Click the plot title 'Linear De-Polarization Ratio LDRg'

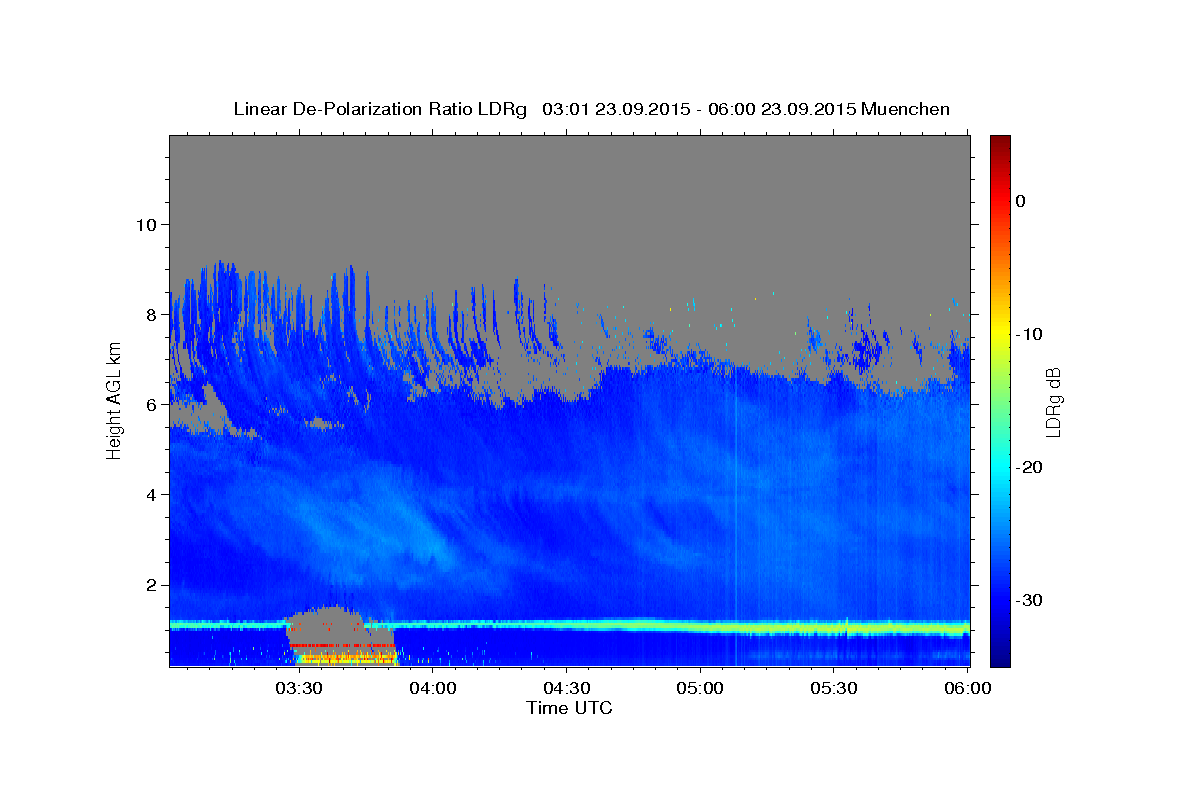pyautogui.click(x=380, y=109)
